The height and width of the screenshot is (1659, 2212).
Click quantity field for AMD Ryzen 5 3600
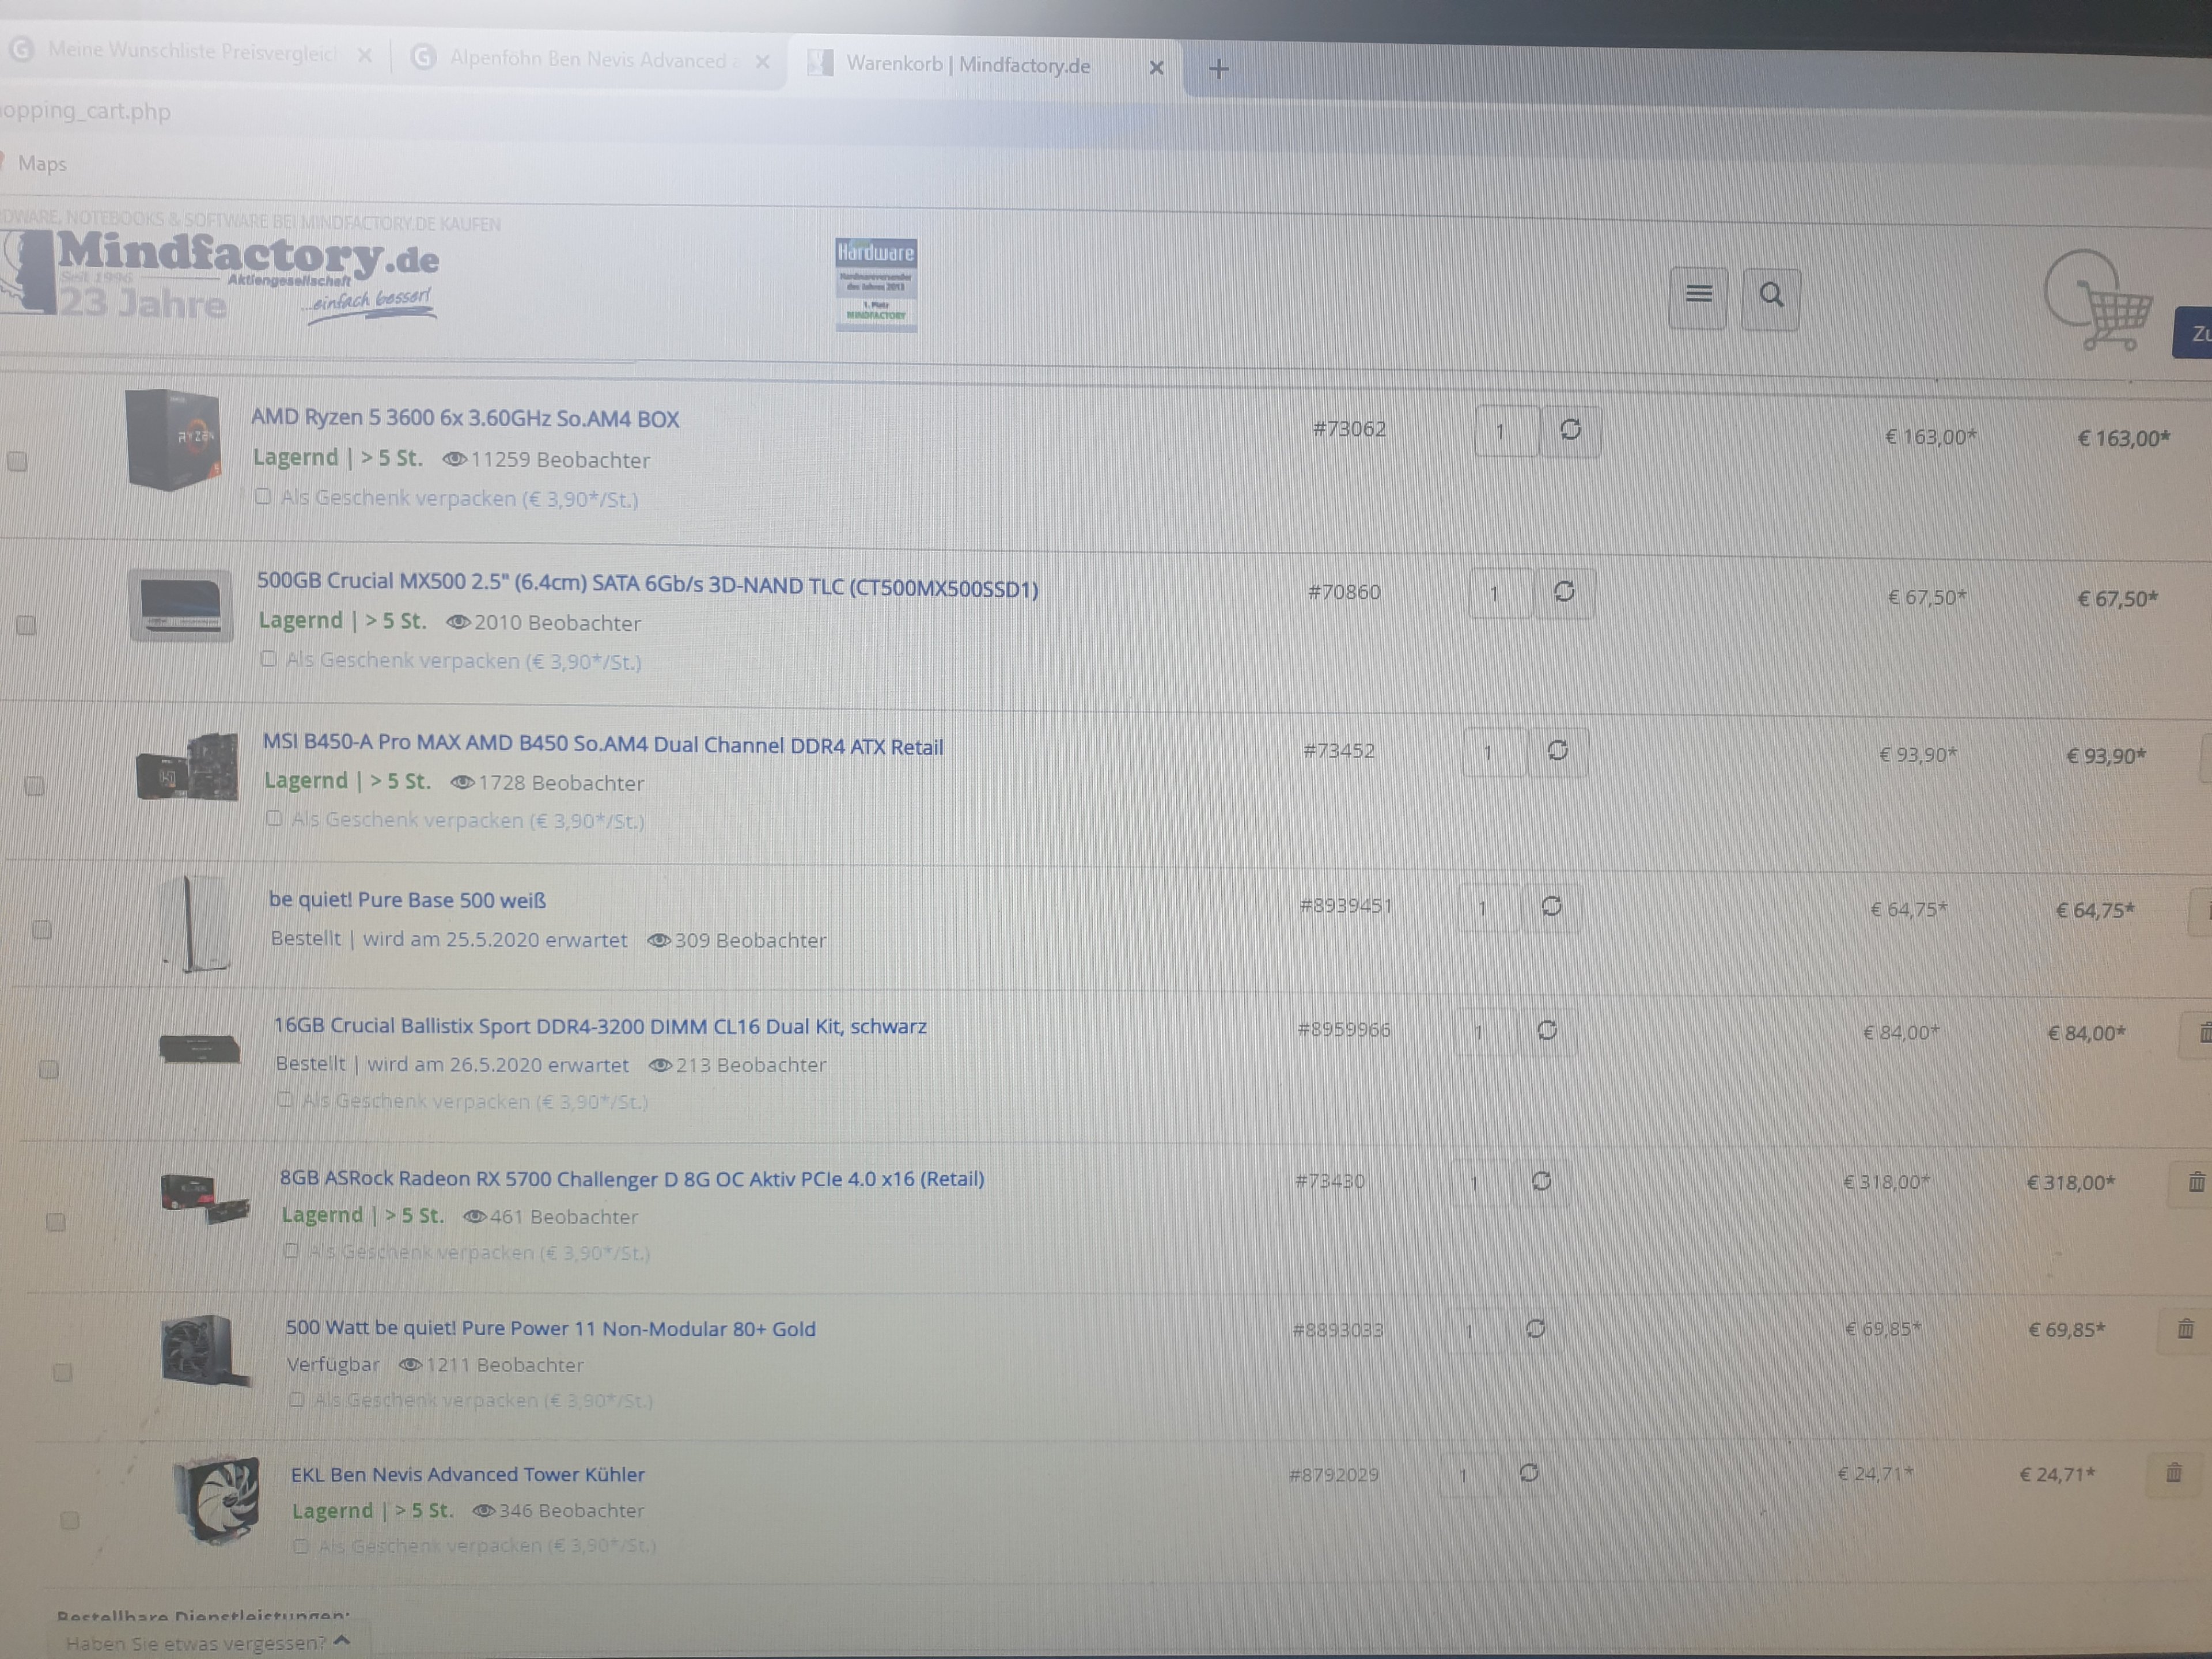coord(1506,431)
